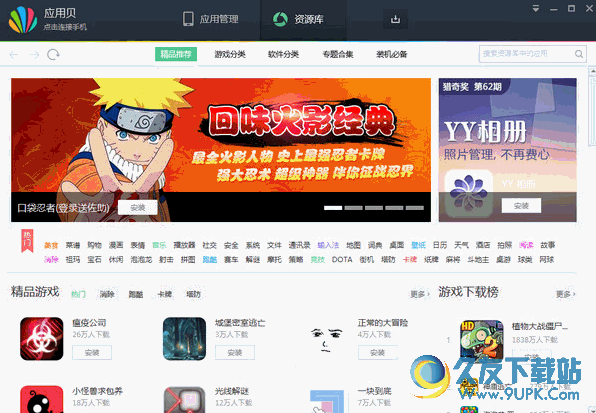Click the 应用宝 colorful logo icon

point(23,20)
